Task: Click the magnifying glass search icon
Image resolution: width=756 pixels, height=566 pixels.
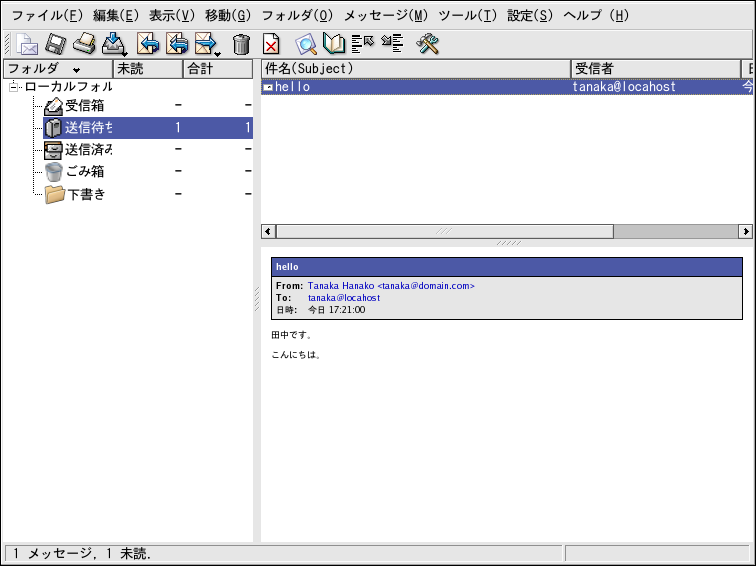Action: point(307,44)
